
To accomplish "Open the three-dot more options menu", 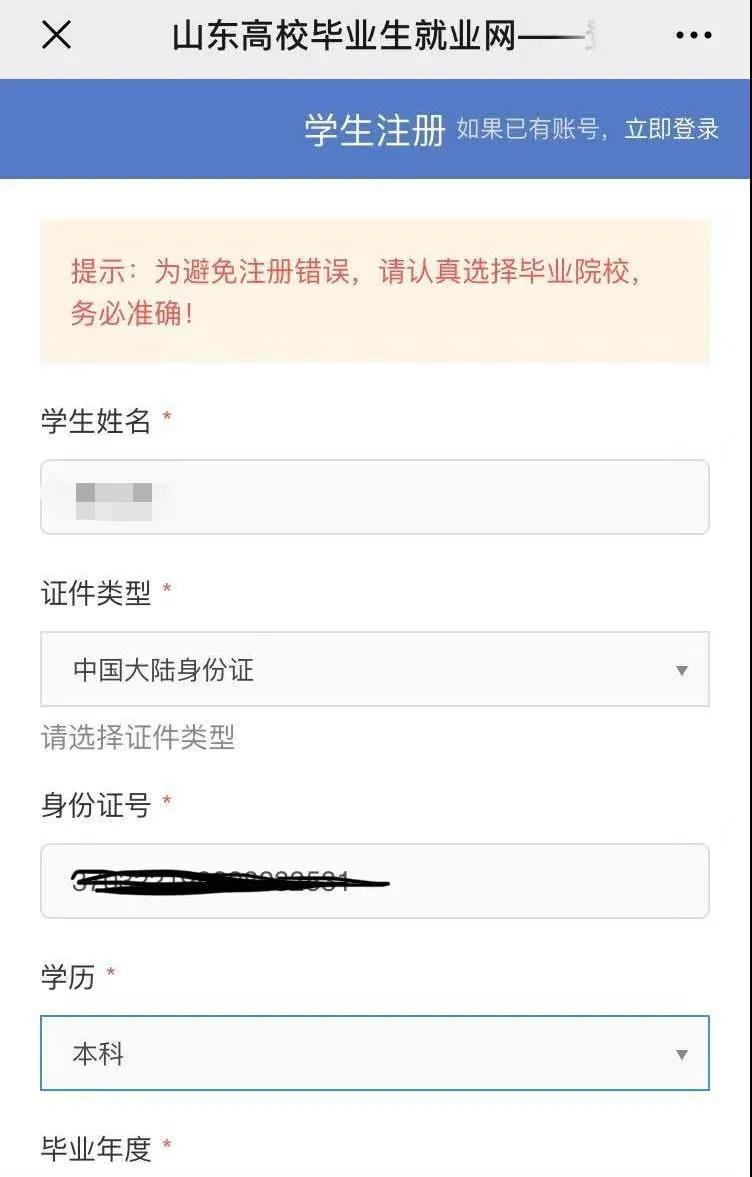I will click(693, 36).
